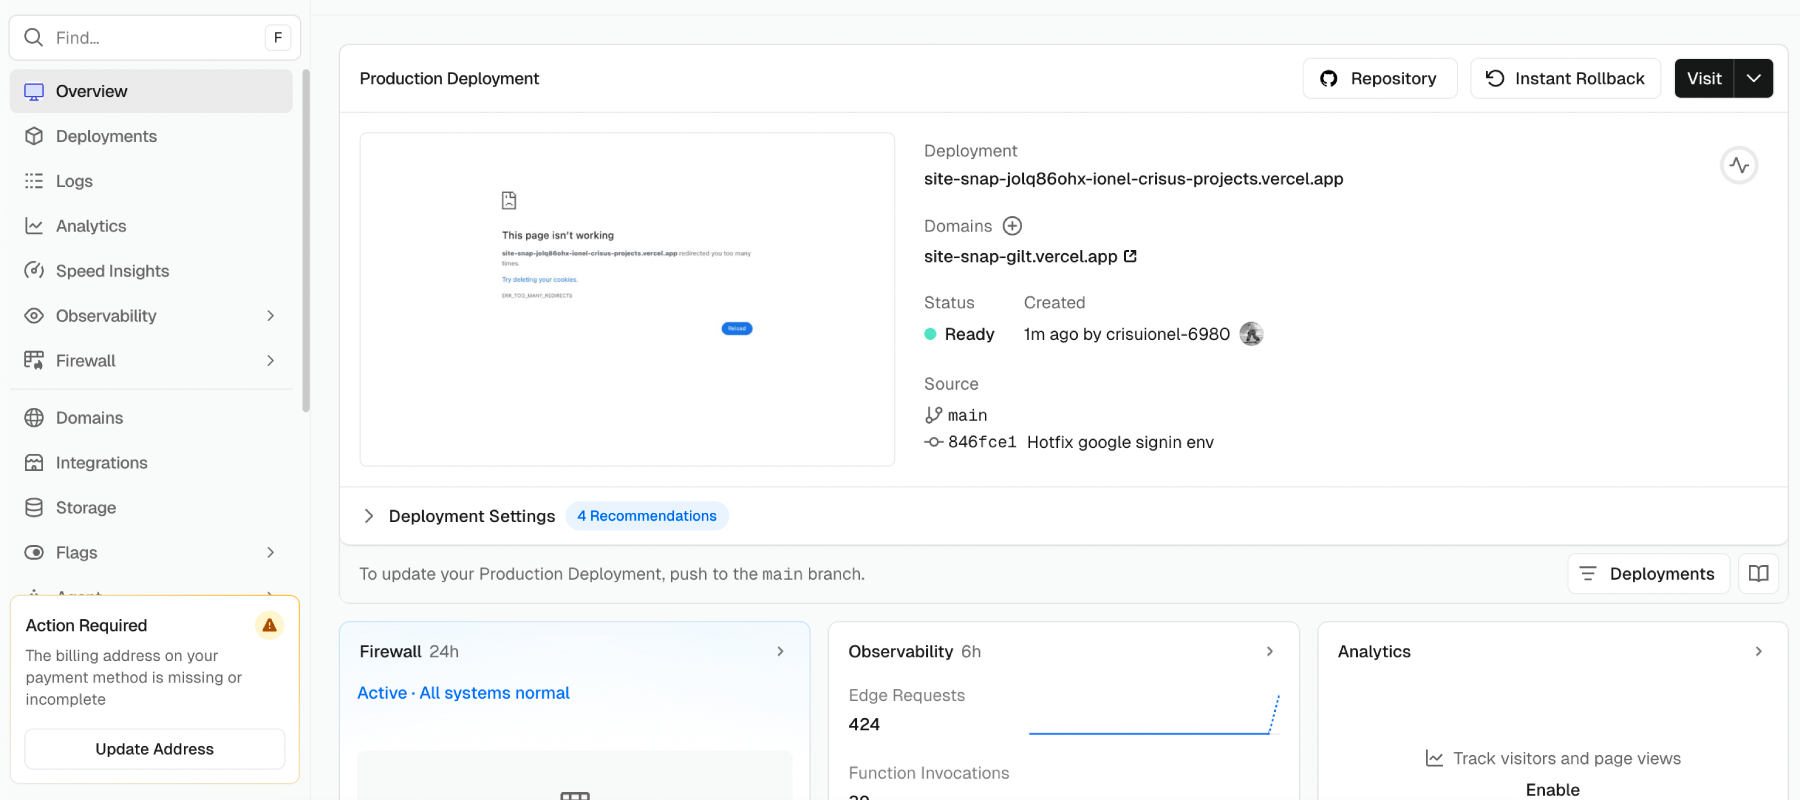
Task: Click crisuionel-6980 avatar
Action: click(1251, 334)
